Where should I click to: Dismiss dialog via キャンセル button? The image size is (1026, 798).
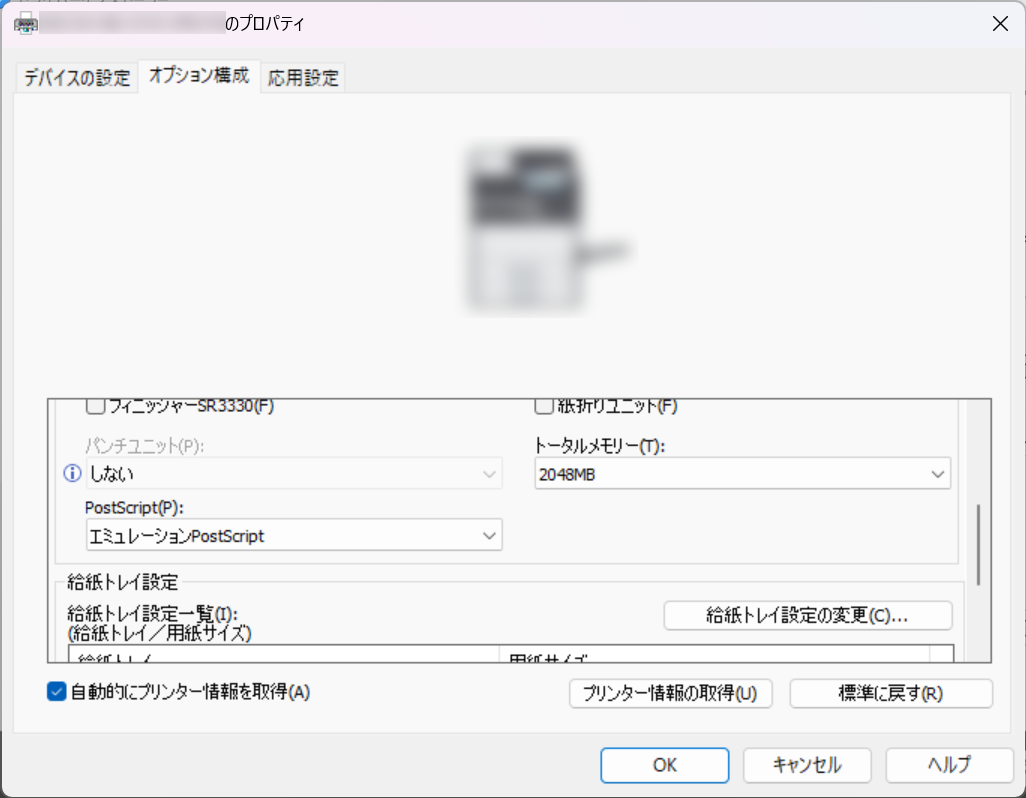pyautogui.click(x=806, y=765)
